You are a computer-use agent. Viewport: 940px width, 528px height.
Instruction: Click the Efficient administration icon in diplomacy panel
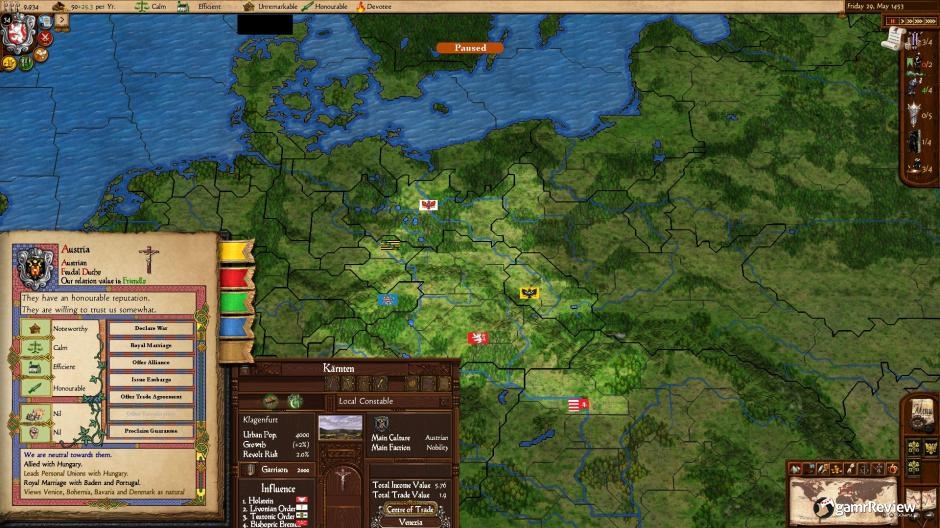point(35,367)
